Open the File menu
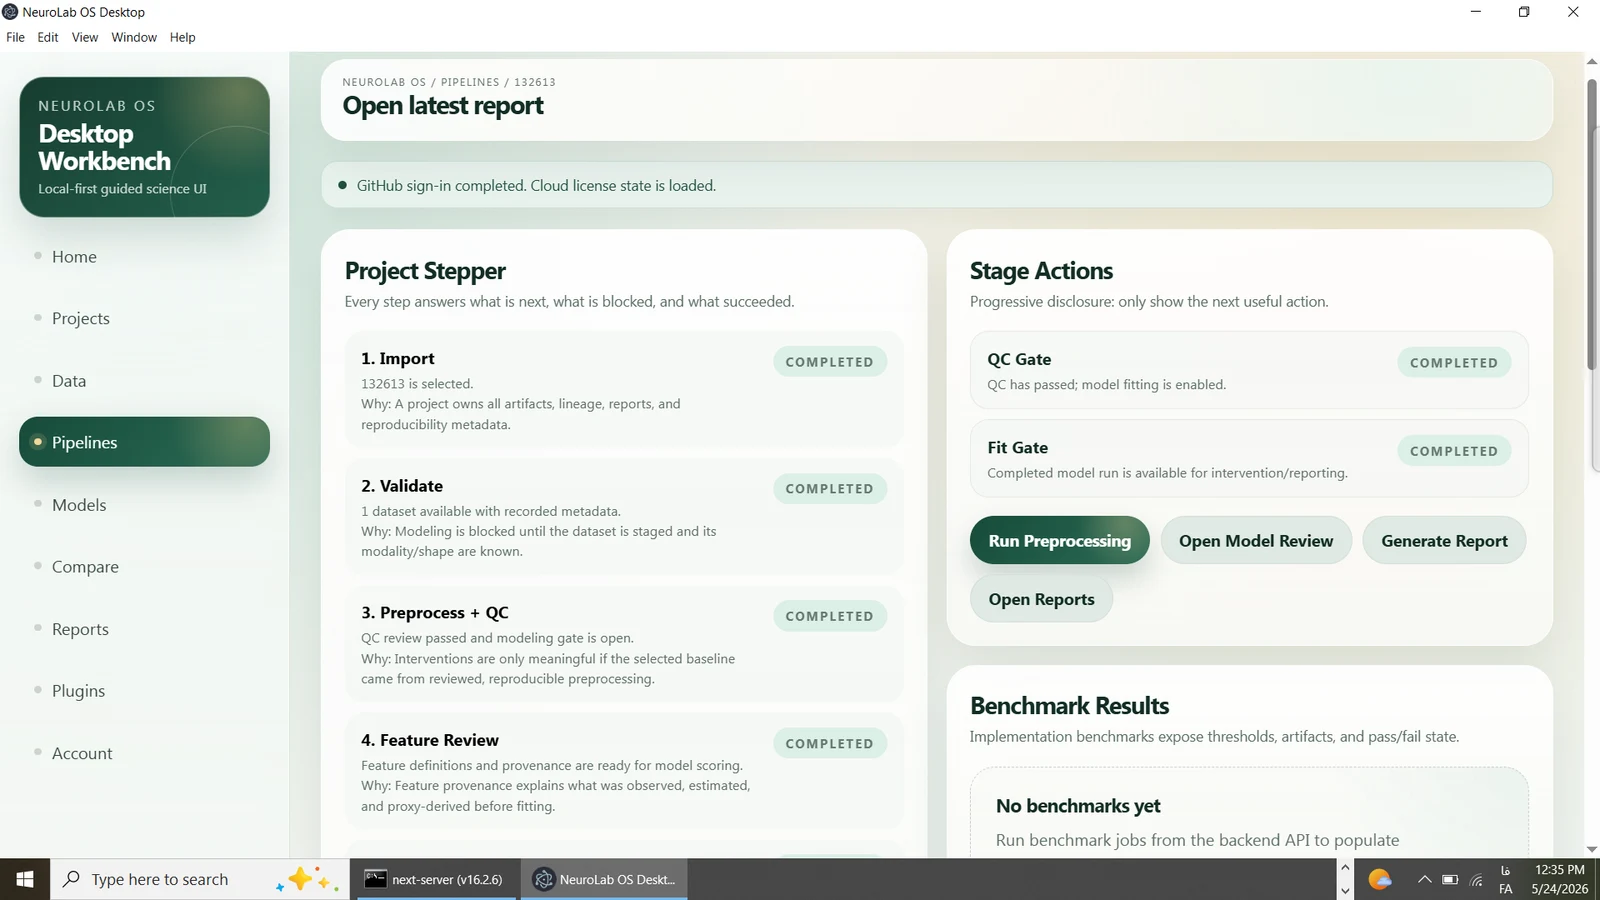 (15, 37)
